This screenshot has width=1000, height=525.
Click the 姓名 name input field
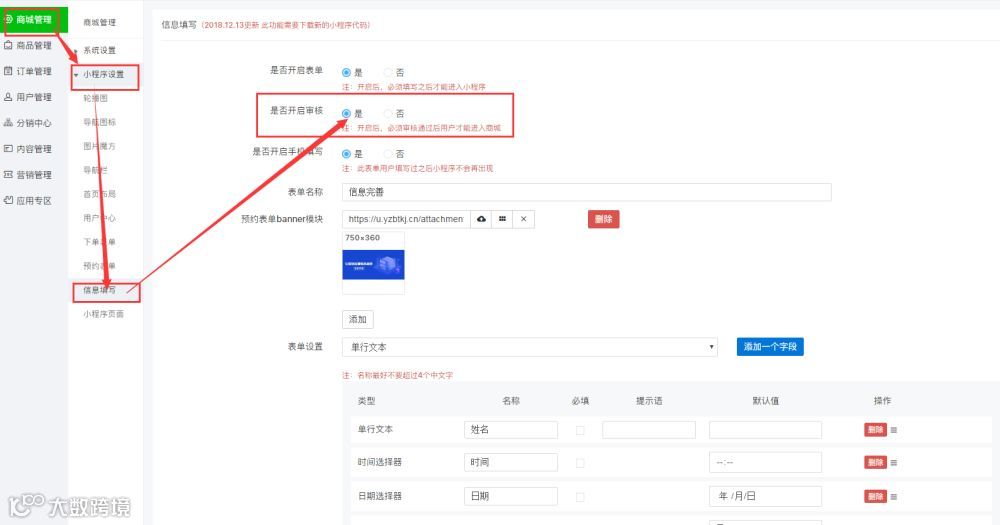(x=511, y=430)
